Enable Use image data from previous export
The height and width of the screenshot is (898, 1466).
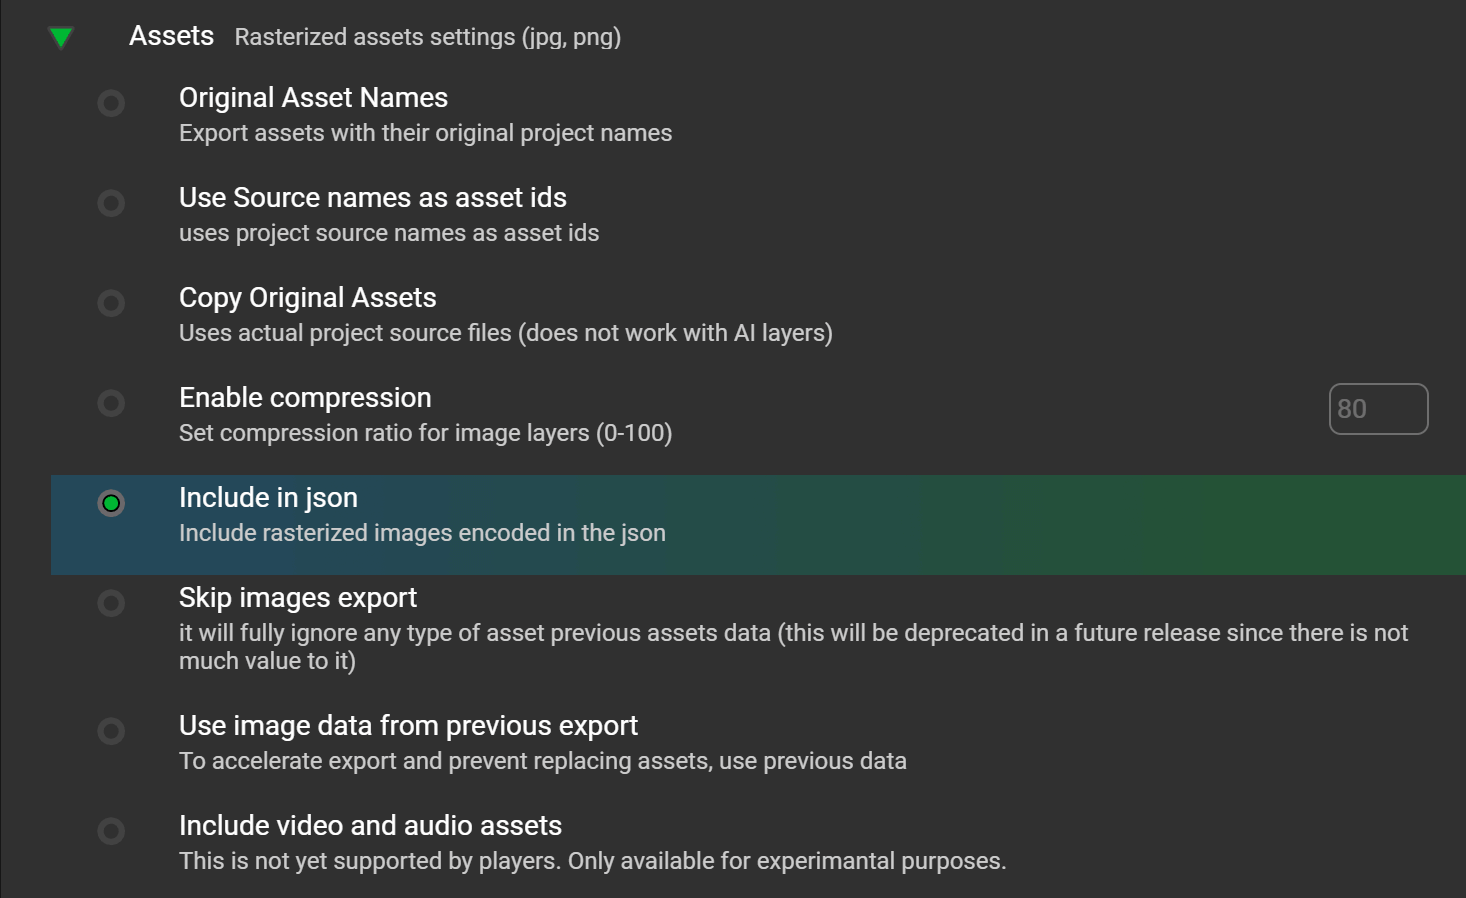111,731
